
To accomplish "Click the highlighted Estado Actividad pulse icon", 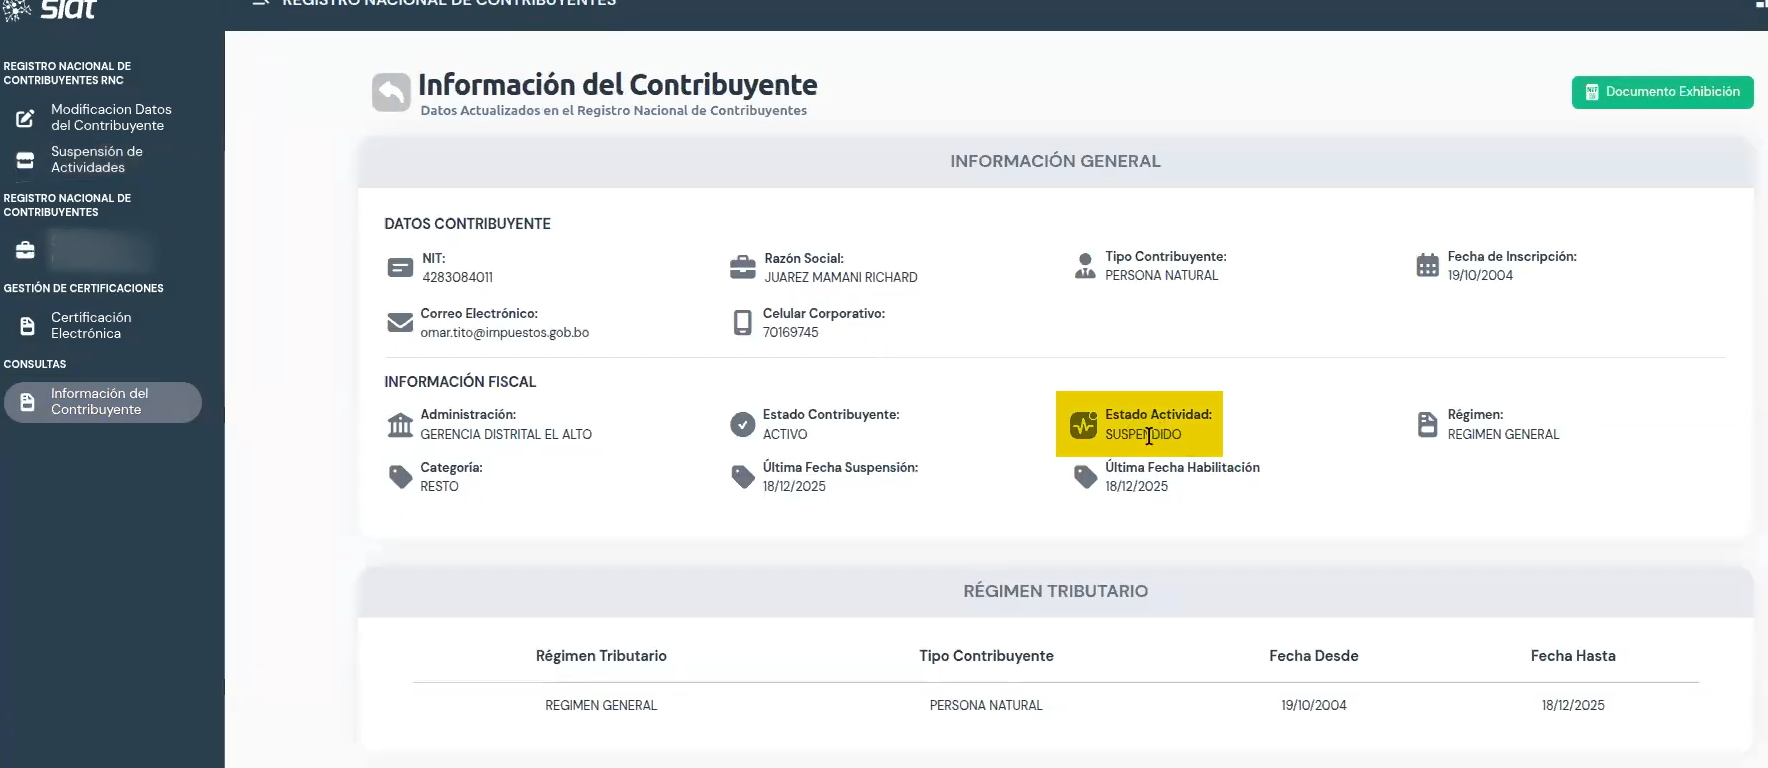I will click(x=1084, y=425).
